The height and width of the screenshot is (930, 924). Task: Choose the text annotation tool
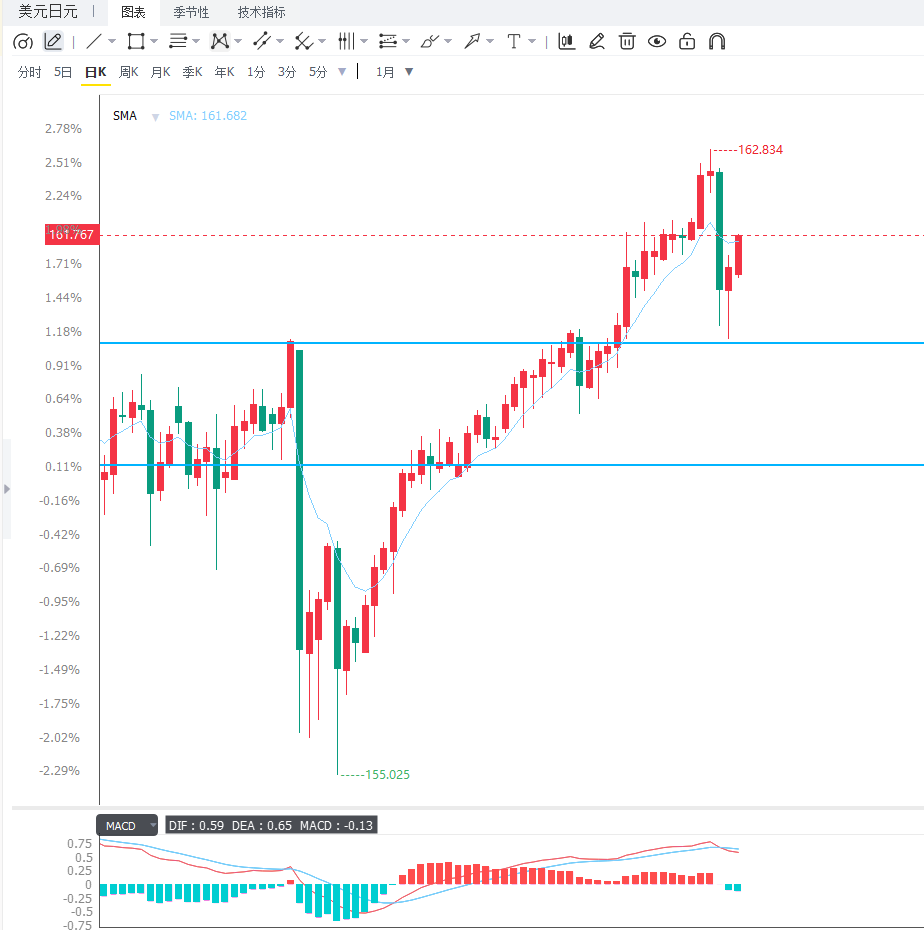click(514, 42)
